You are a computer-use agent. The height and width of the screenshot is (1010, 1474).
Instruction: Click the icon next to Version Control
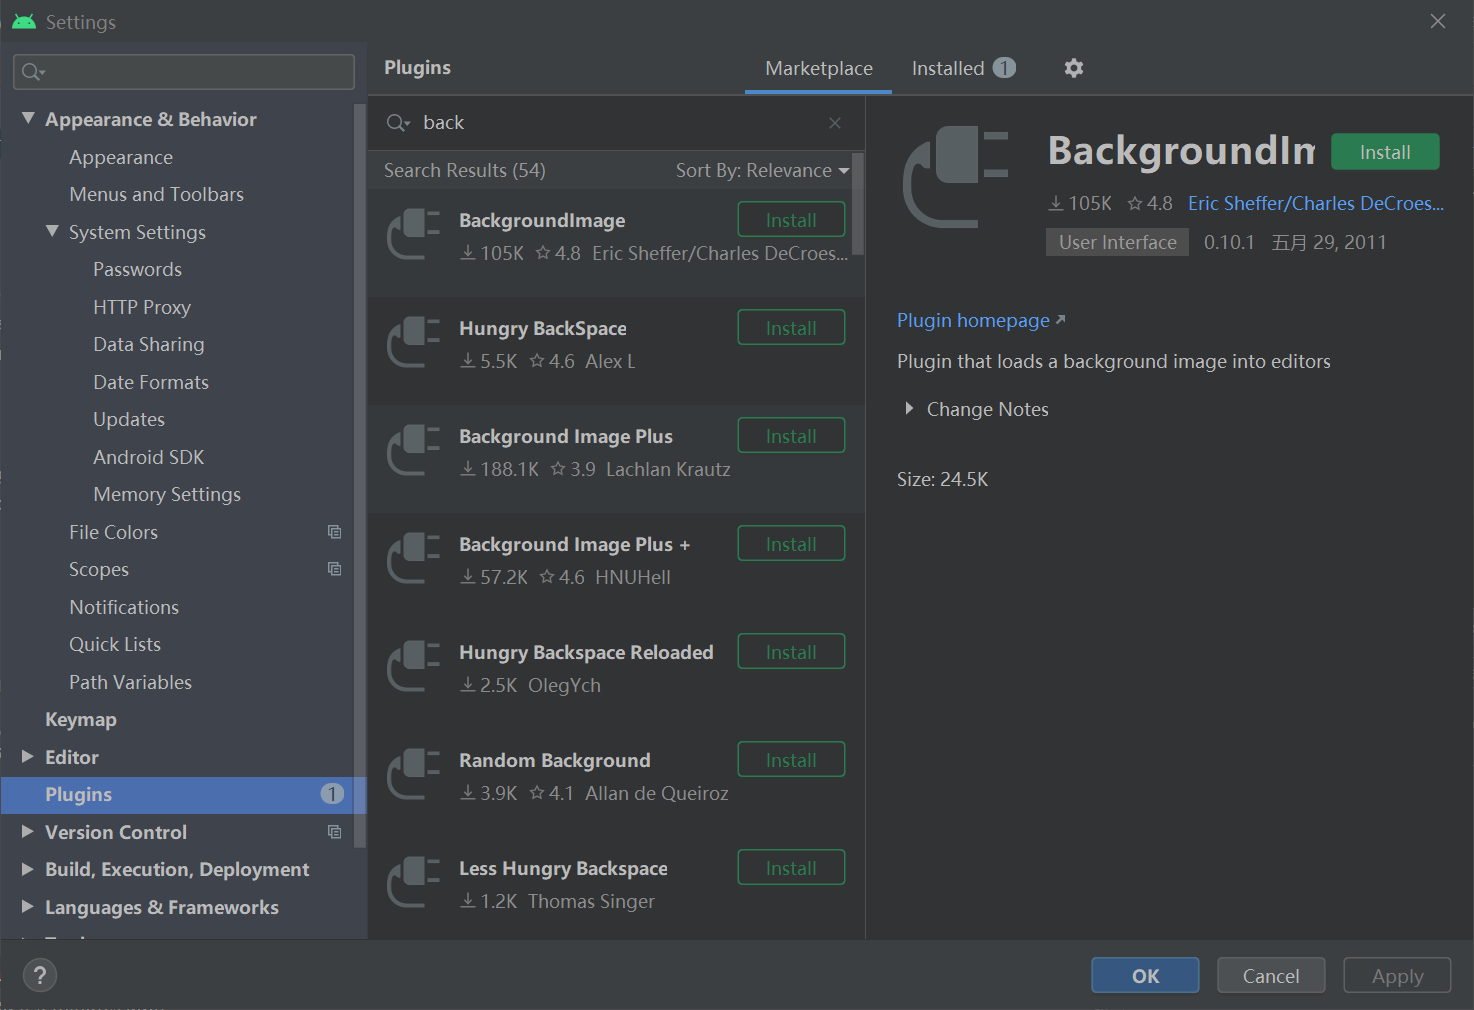click(x=334, y=831)
